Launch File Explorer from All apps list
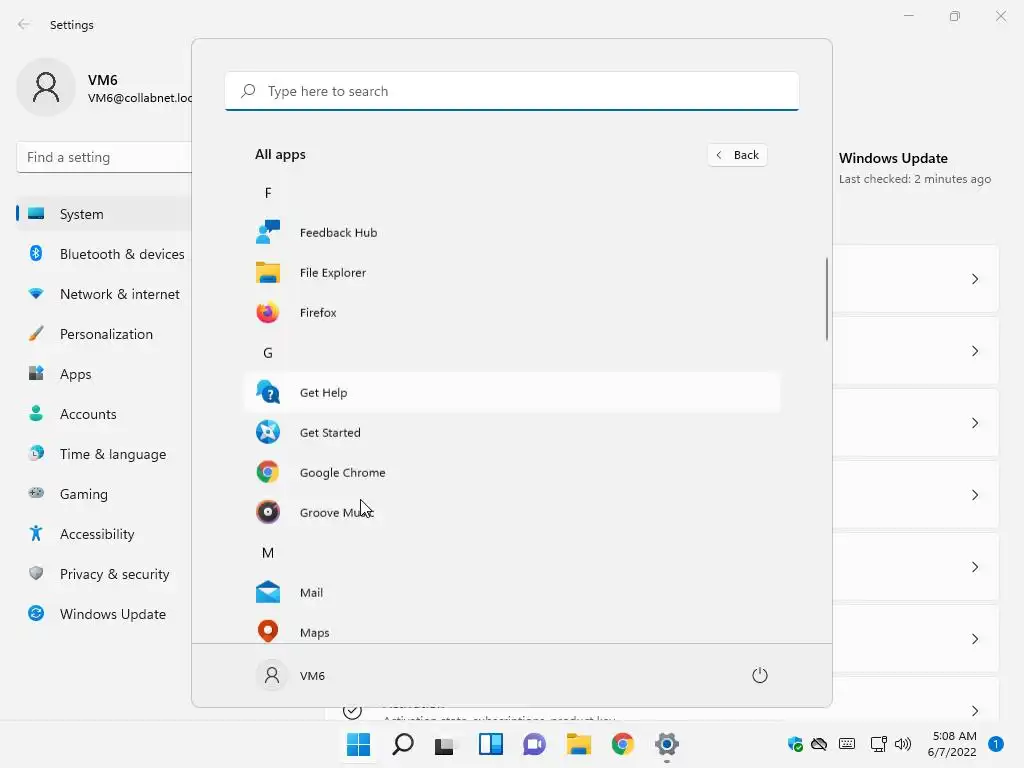The width and height of the screenshot is (1024, 768). pos(512,272)
